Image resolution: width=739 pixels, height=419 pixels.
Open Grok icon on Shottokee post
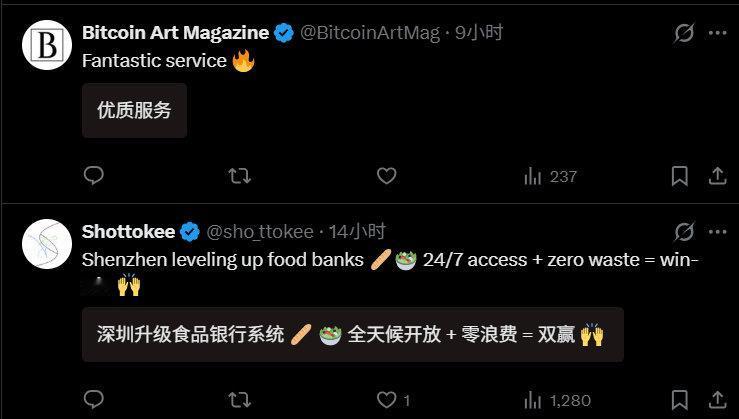pyautogui.click(x=684, y=232)
